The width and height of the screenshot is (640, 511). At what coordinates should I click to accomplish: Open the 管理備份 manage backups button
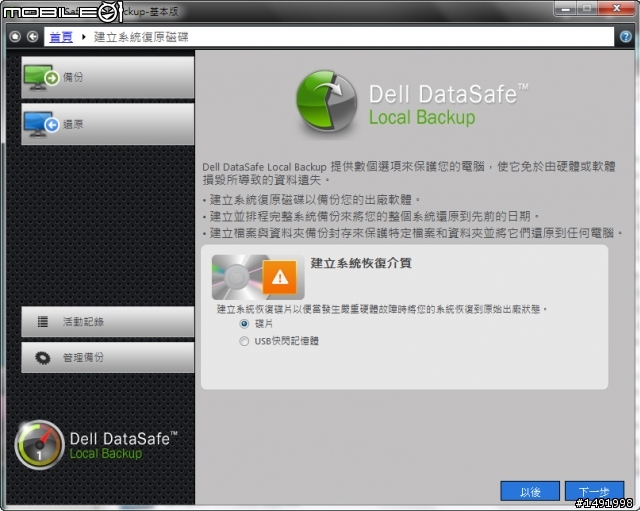(x=108, y=358)
